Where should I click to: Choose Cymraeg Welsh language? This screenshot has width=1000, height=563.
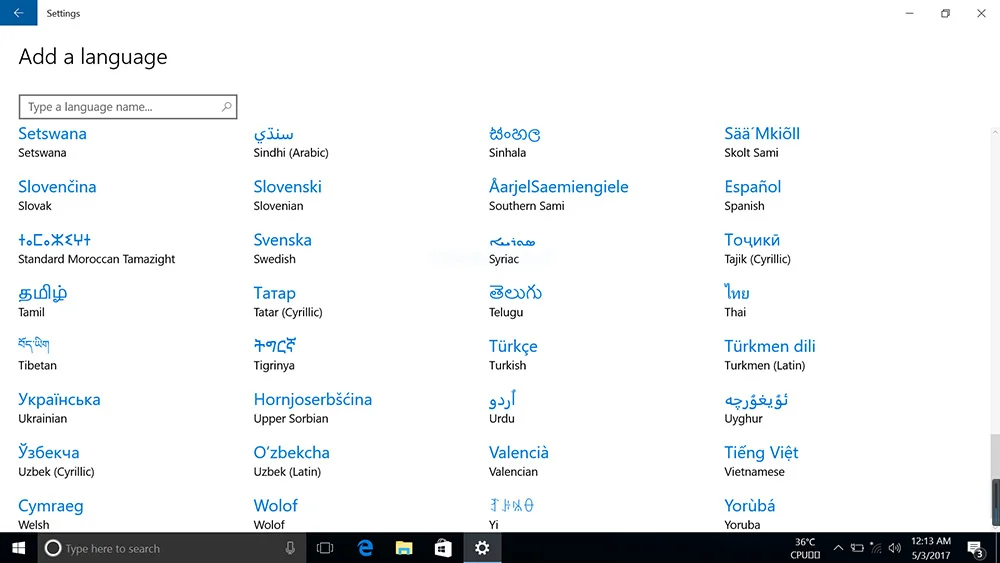pos(50,515)
